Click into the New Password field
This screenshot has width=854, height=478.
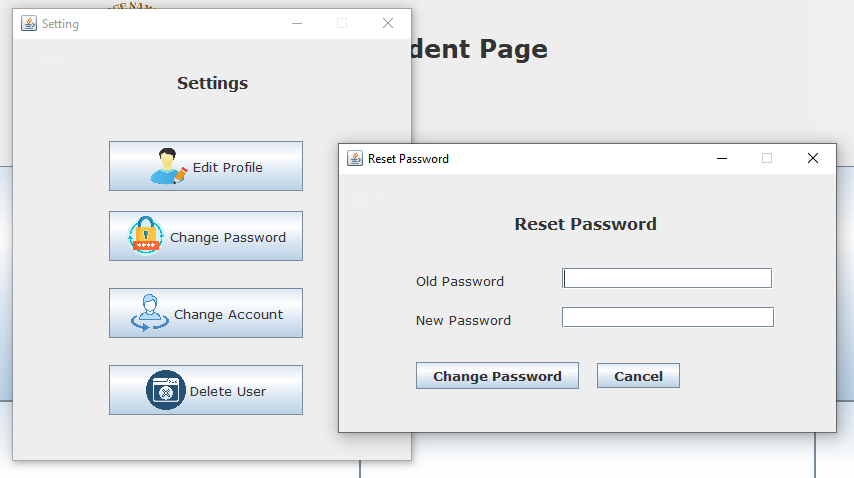(668, 317)
